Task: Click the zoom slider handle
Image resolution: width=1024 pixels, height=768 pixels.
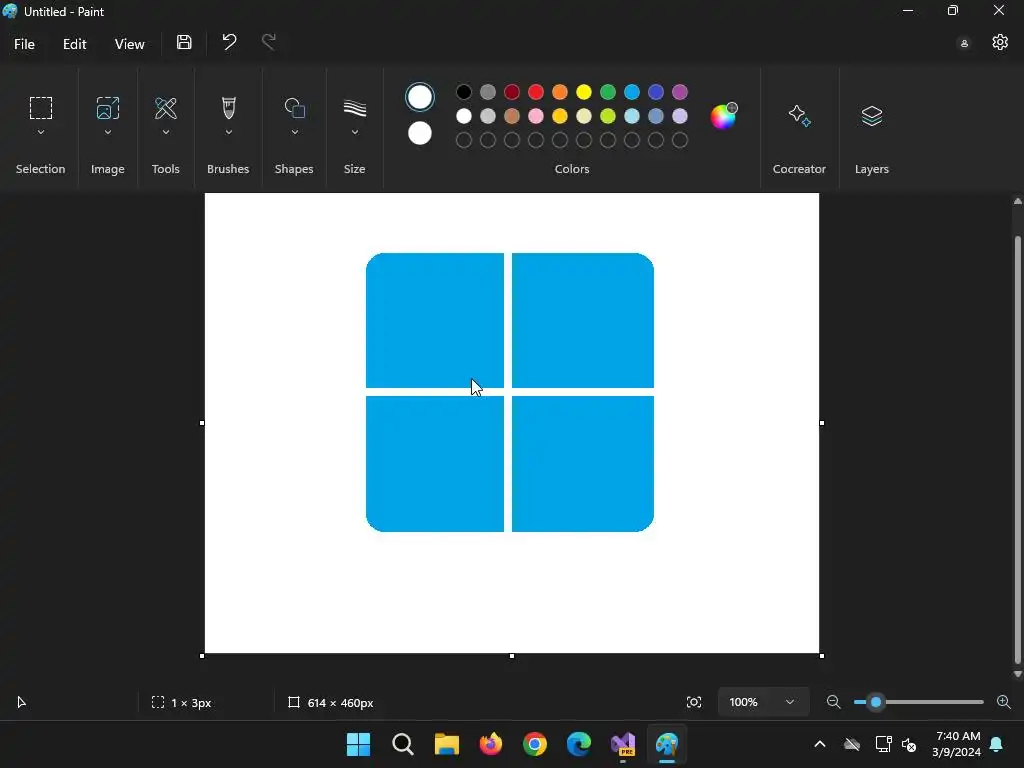Action: [x=876, y=702]
